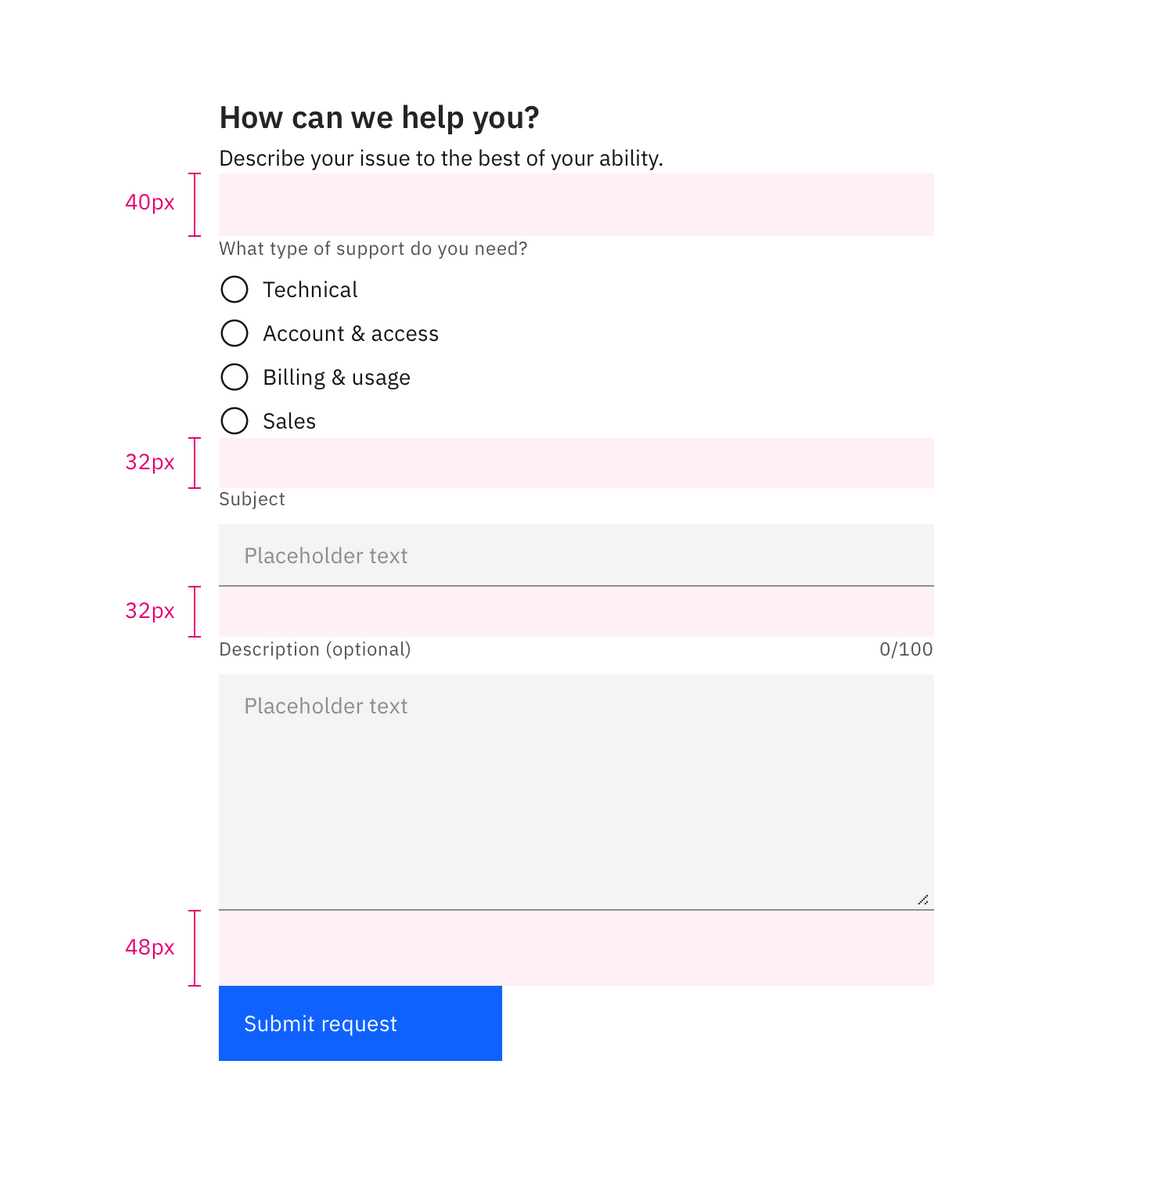1152x1177 pixels.
Task: Select the Technical radio button
Action: pyautogui.click(x=234, y=289)
